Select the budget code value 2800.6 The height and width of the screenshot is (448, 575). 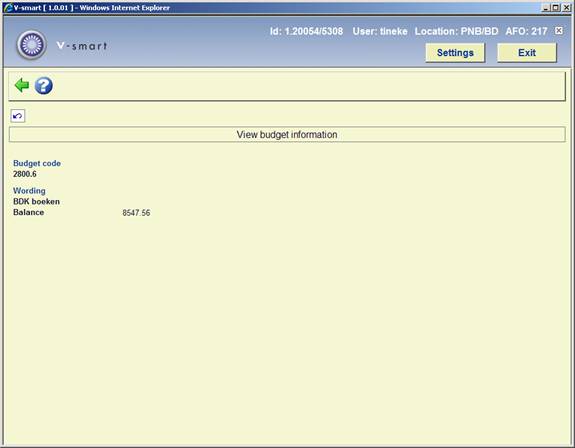pyautogui.click(x=25, y=174)
